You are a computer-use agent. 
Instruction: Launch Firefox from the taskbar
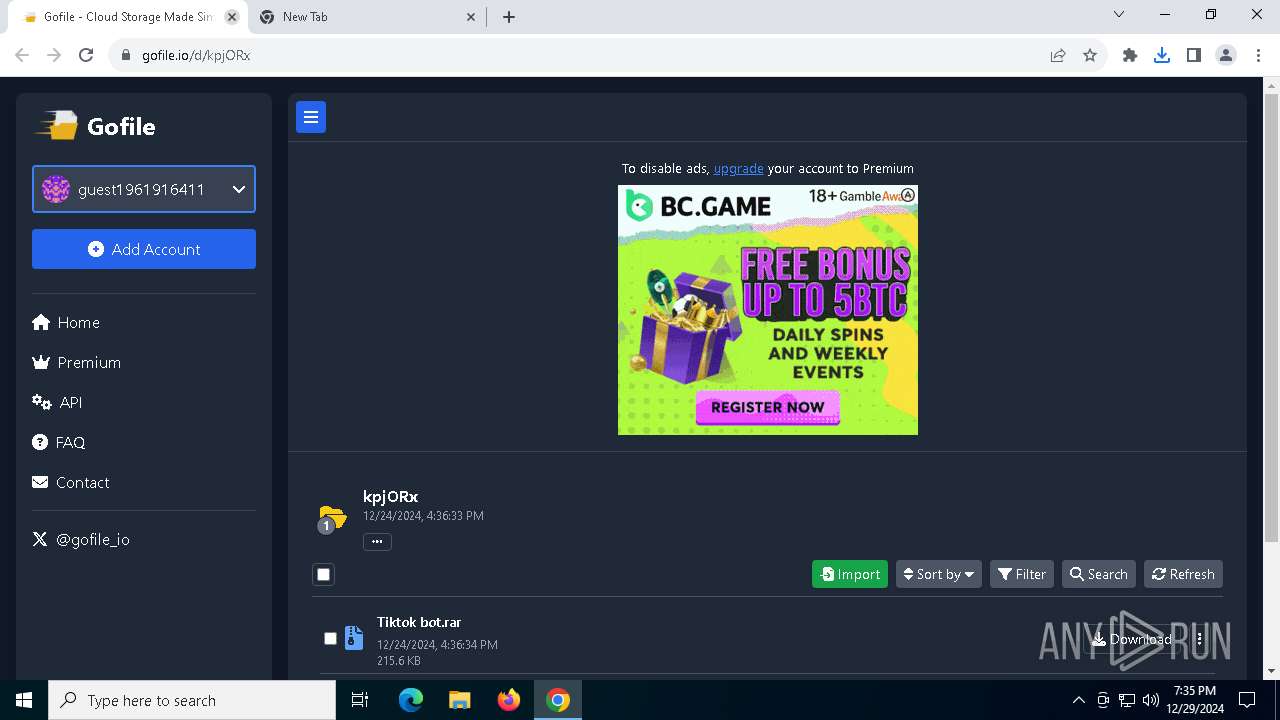(x=509, y=700)
